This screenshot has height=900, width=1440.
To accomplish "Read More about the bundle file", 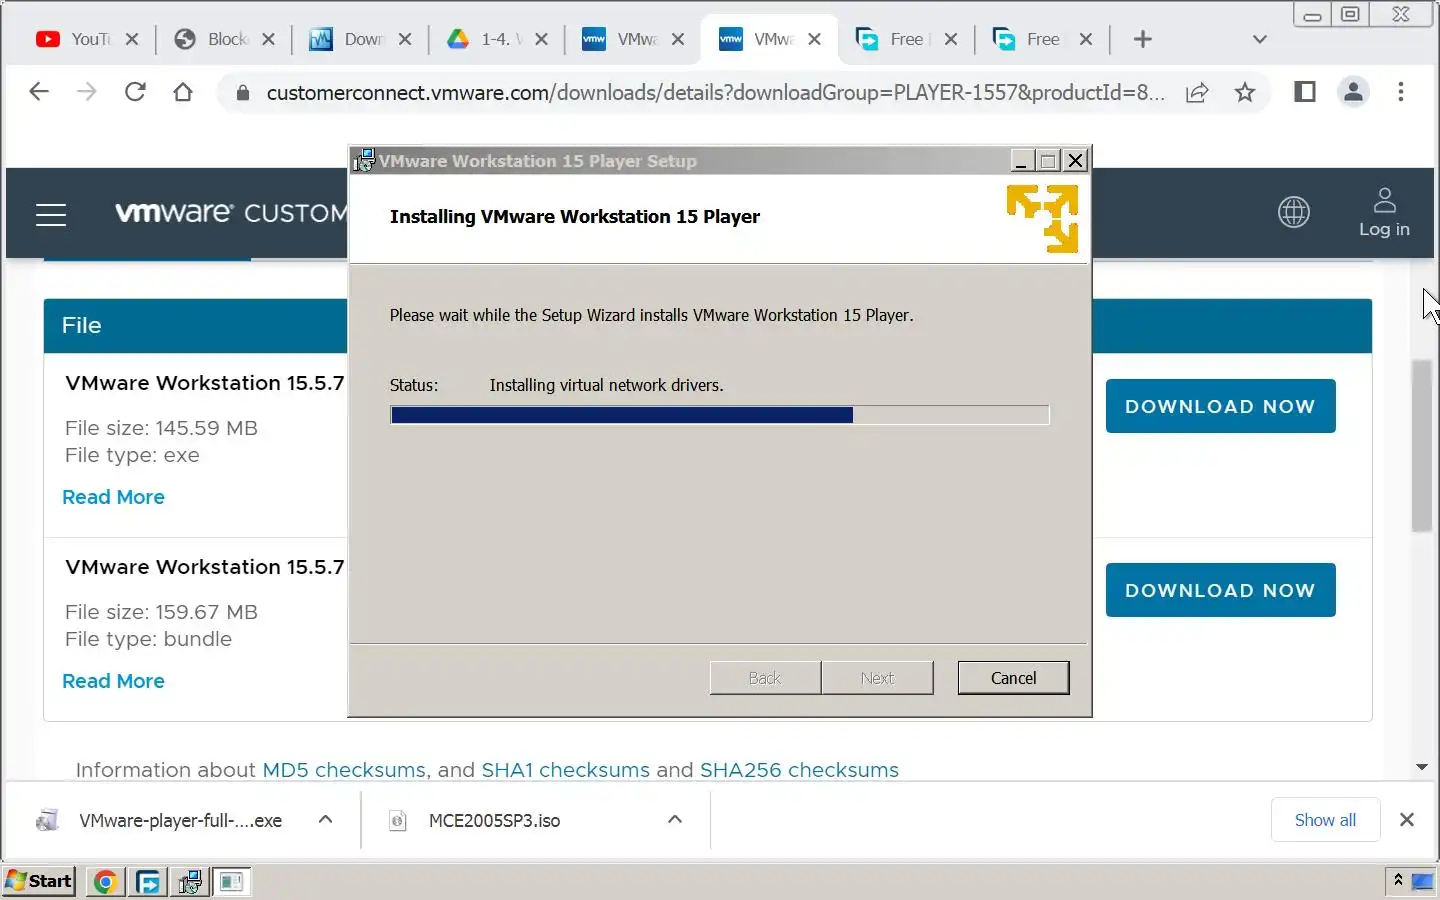I will [113, 681].
